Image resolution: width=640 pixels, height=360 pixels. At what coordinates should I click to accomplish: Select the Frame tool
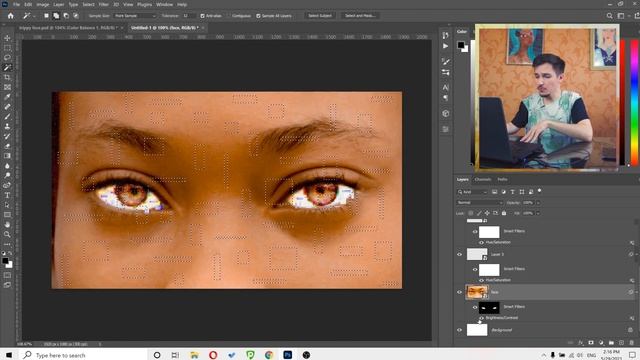(7, 87)
